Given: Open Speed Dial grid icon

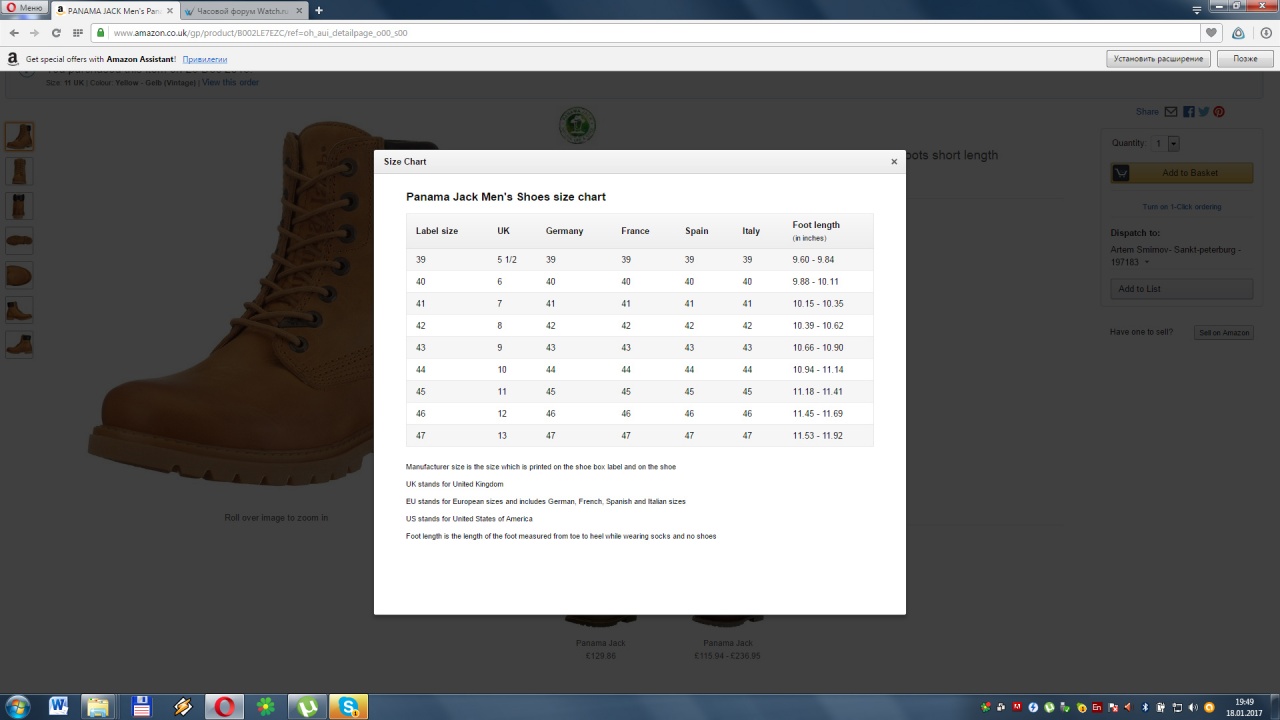Looking at the screenshot, I should point(77,33).
